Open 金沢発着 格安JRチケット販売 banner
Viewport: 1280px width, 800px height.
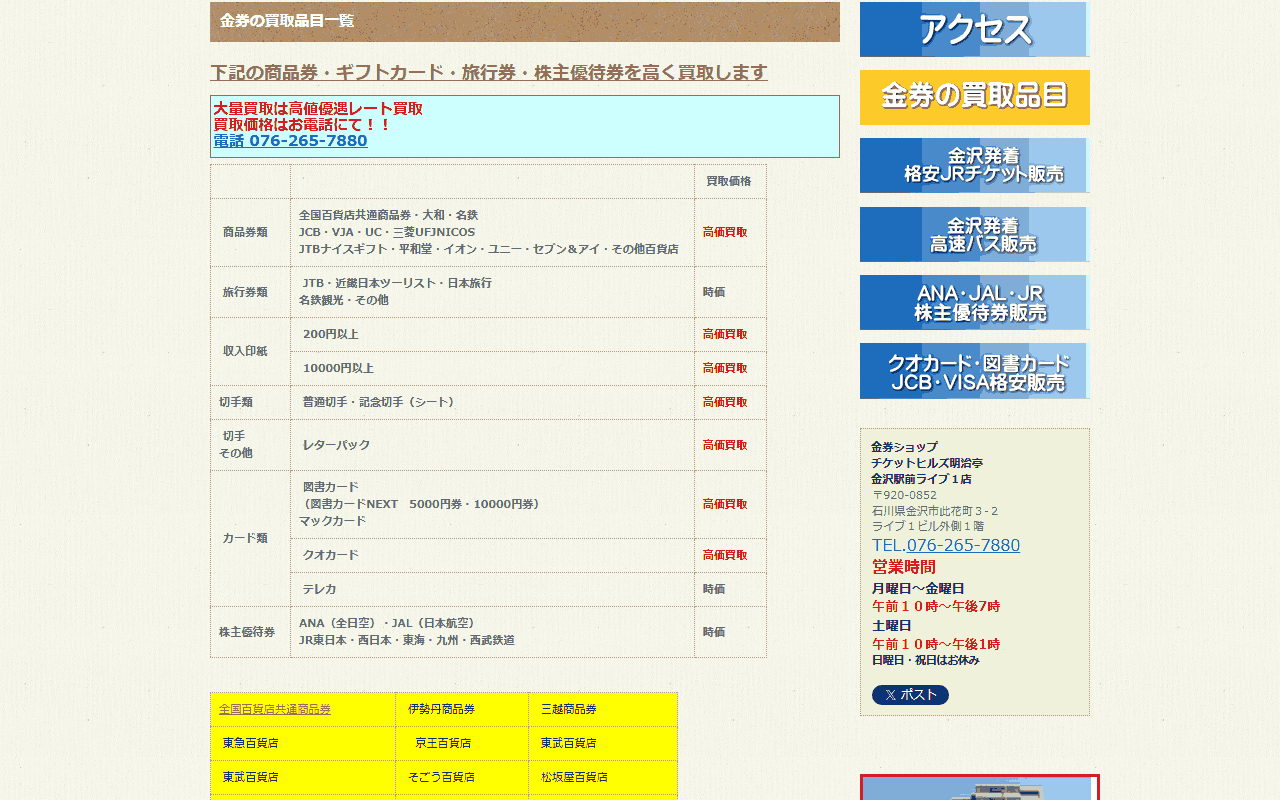974,165
